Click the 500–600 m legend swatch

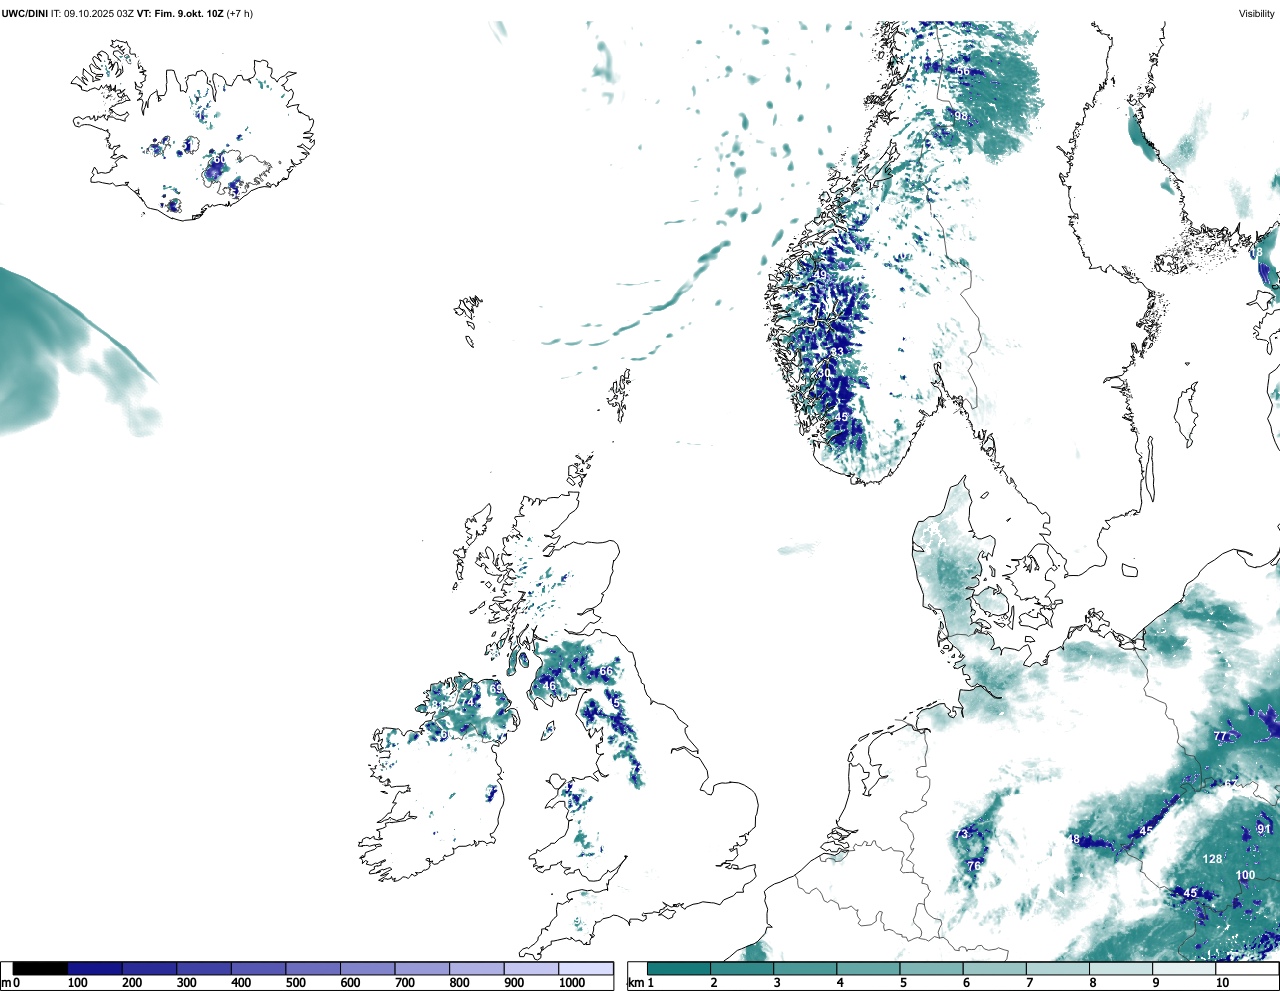(x=313, y=968)
